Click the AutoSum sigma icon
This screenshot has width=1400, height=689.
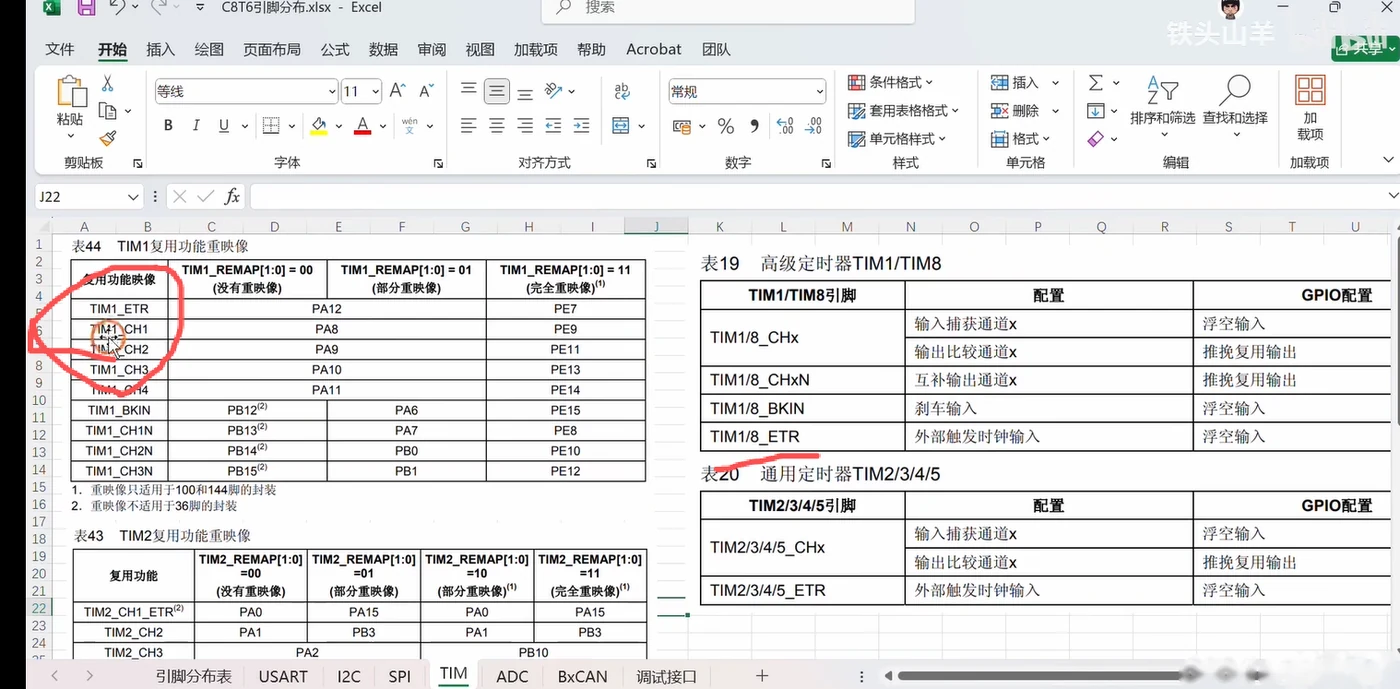point(1096,83)
